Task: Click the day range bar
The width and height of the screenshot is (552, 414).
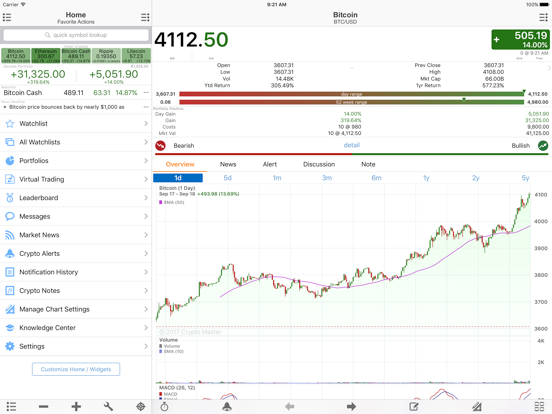Action: (352, 94)
